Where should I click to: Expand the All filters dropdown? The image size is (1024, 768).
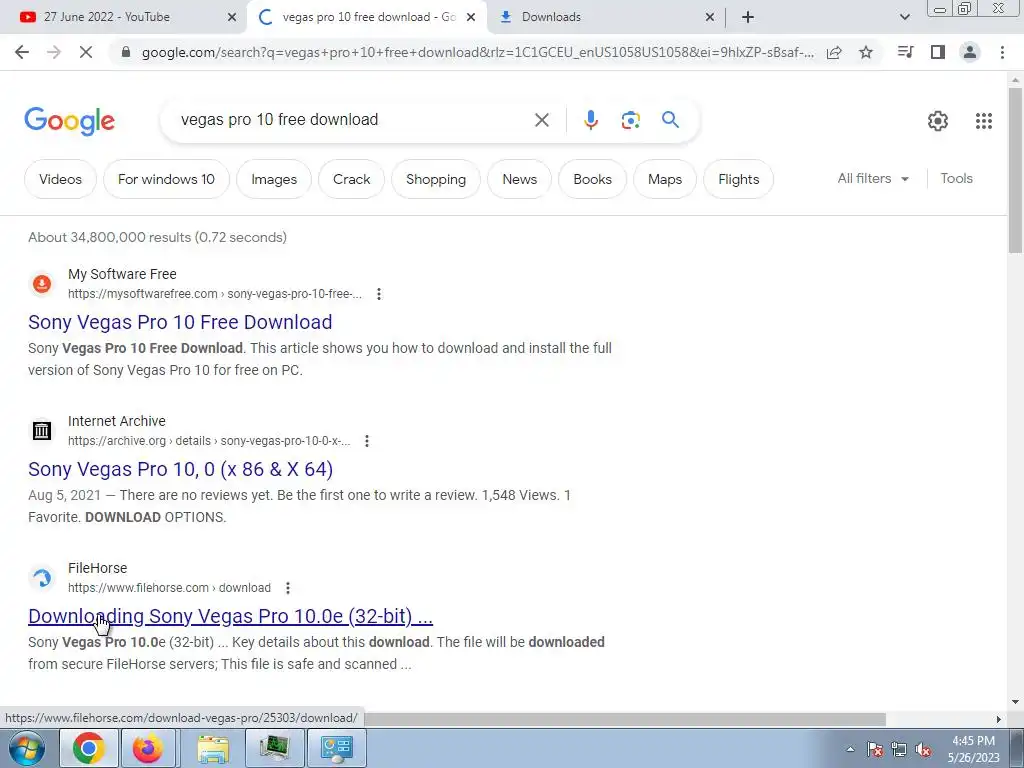(x=873, y=178)
